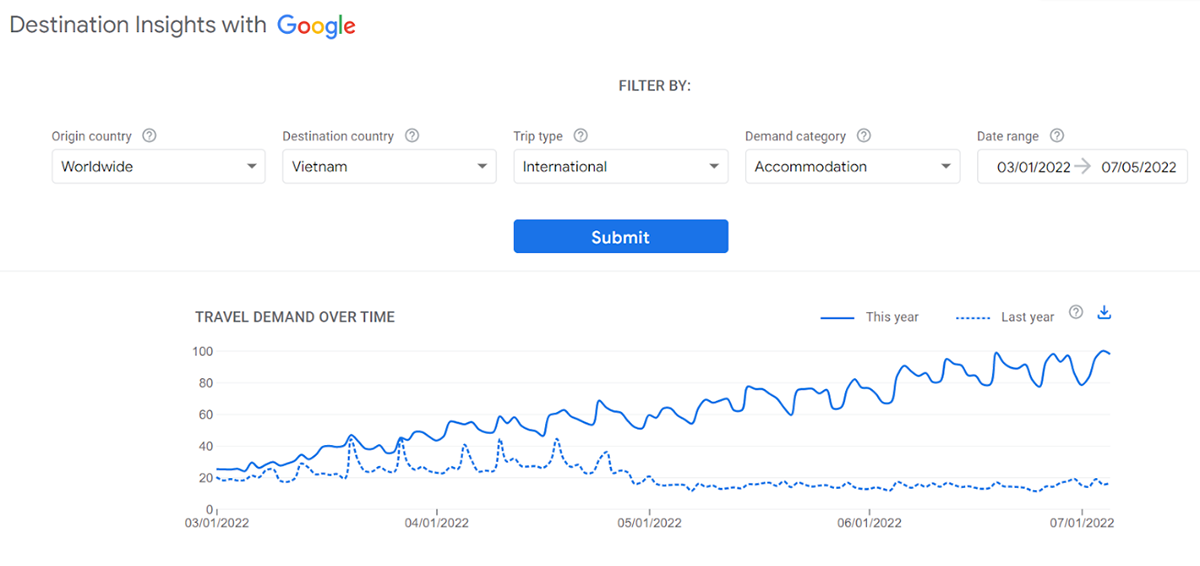The width and height of the screenshot is (1200, 566).
Task: Click the Destination Insights with title
Action: [138, 26]
